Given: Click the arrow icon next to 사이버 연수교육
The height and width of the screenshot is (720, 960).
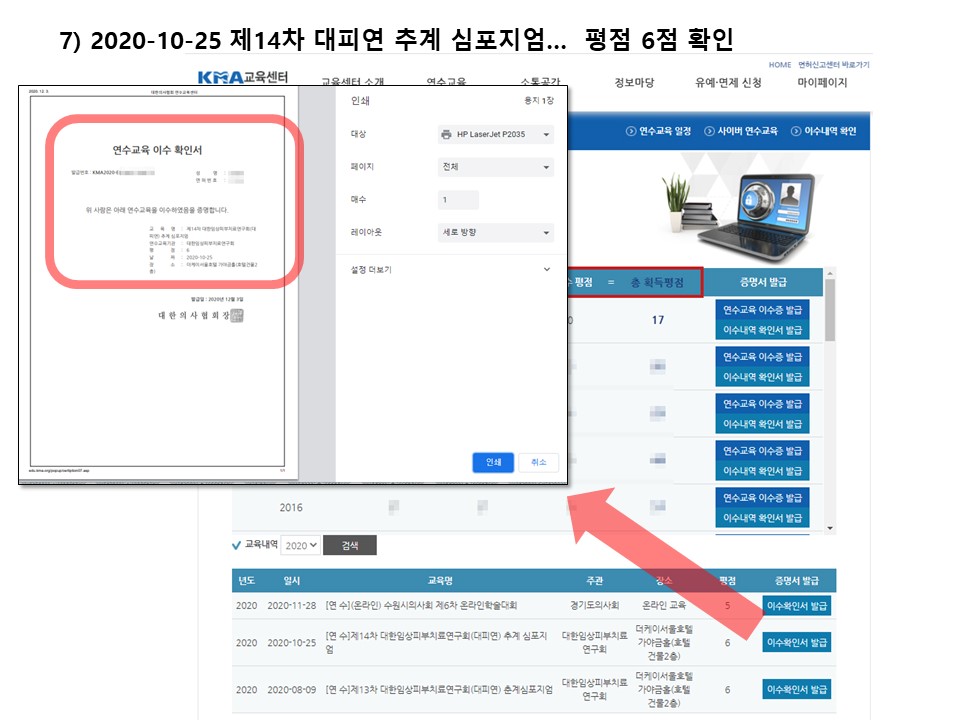Looking at the screenshot, I should (709, 131).
